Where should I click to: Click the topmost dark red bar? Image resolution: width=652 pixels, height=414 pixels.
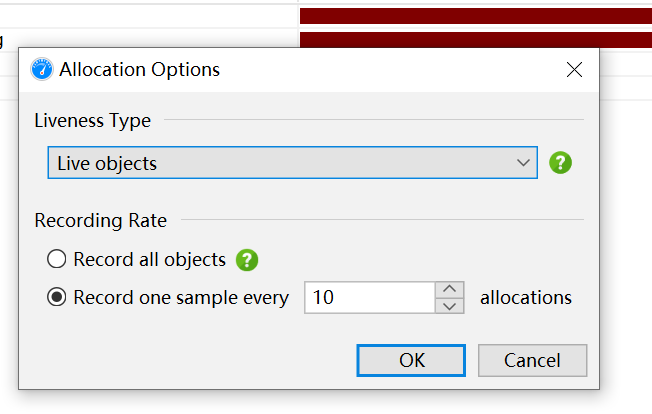pos(476,16)
